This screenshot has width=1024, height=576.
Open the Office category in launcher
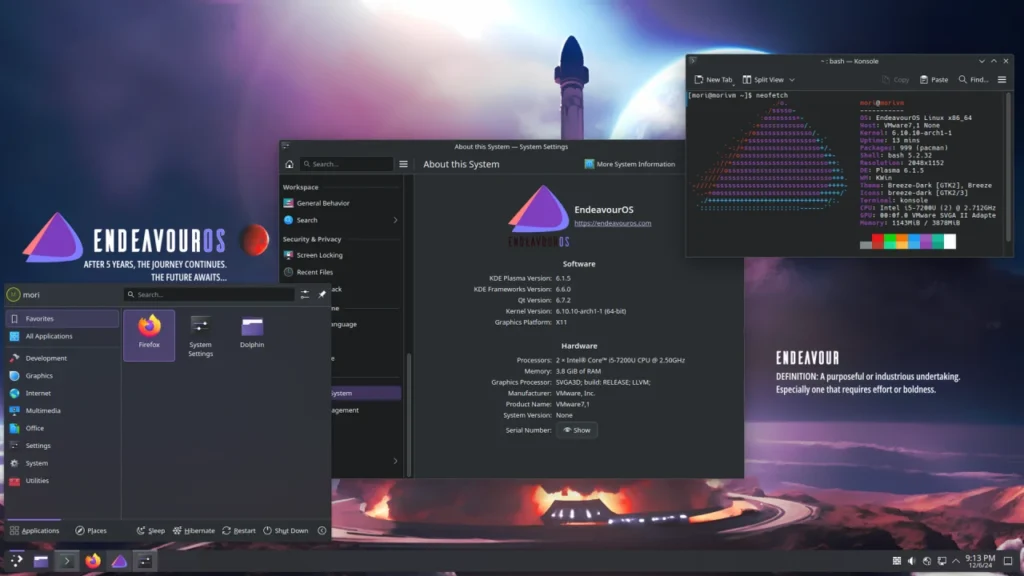click(x=63, y=428)
